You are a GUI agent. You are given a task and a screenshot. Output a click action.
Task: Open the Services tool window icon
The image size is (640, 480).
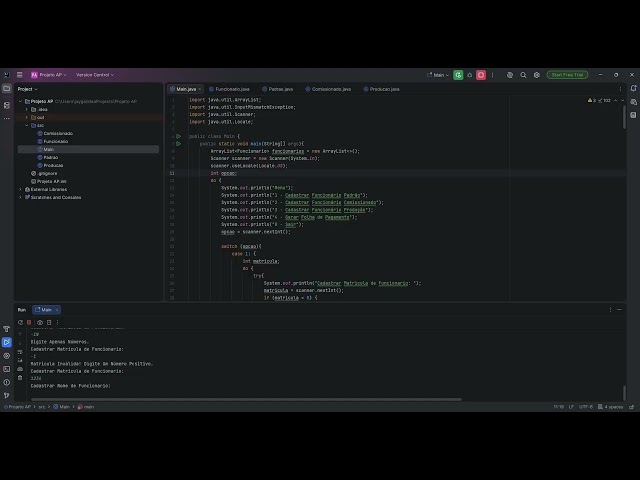(7, 356)
